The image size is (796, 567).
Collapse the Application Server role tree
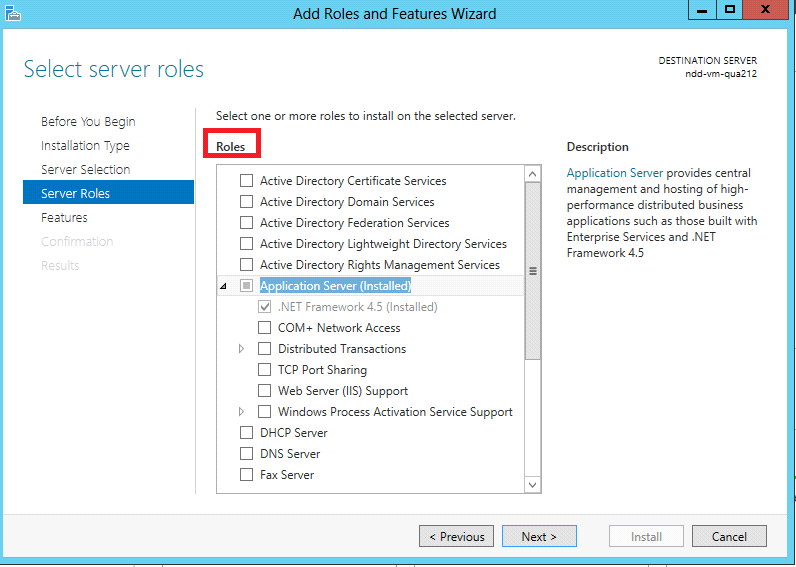(224, 287)
